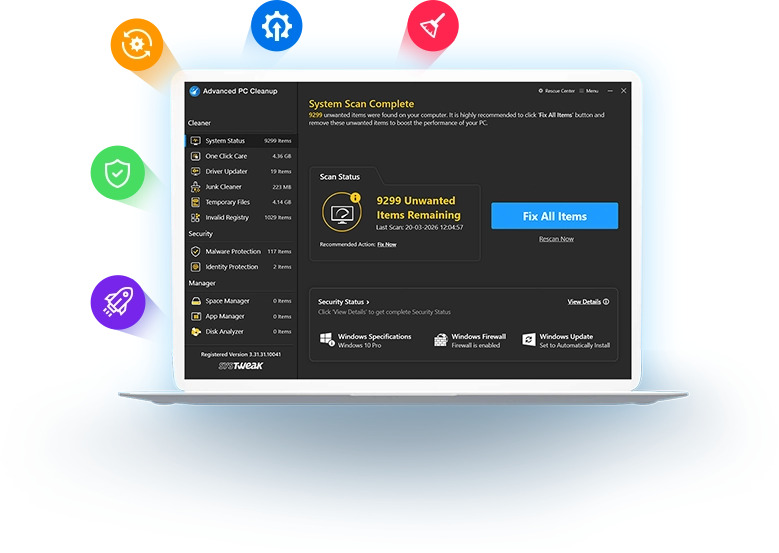This screenshot has width=779, height=553.
Task: Minimize the Advanced PC Cleanup window
Action: click(x=610, y=91)
